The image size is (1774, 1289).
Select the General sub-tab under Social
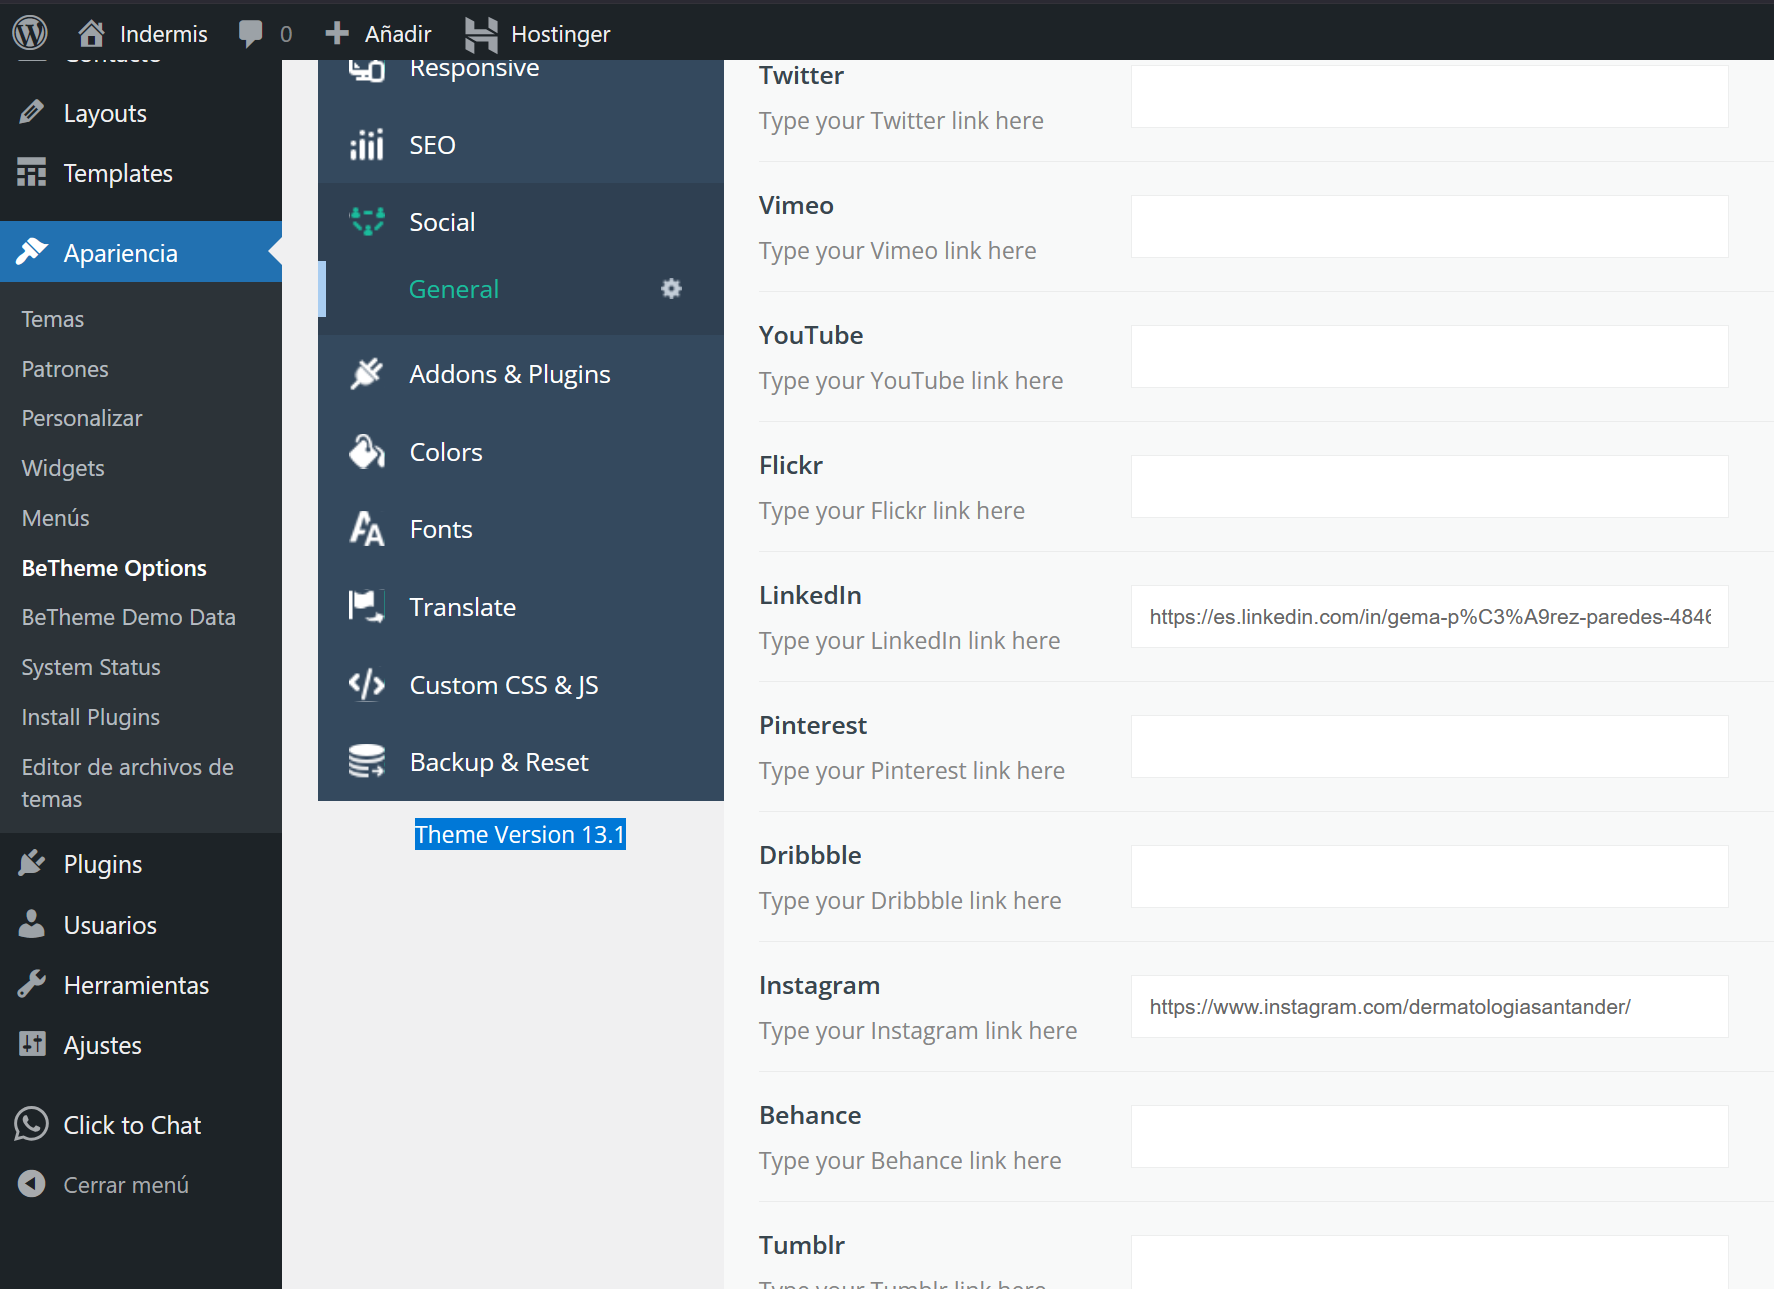coord(521,289)
